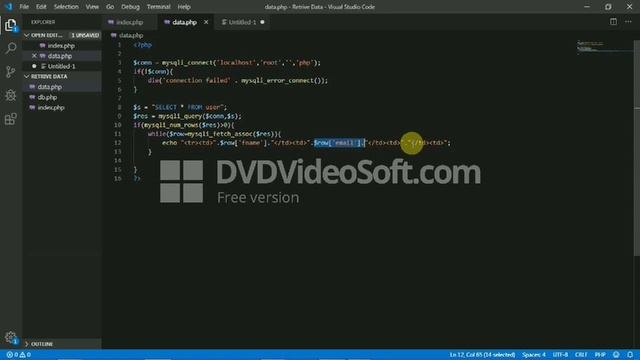Image resolution: width=640 pixels, height=360 pixels.
Task: Change encoding via UTF-8 status entry
Action: tap(560, 355)
